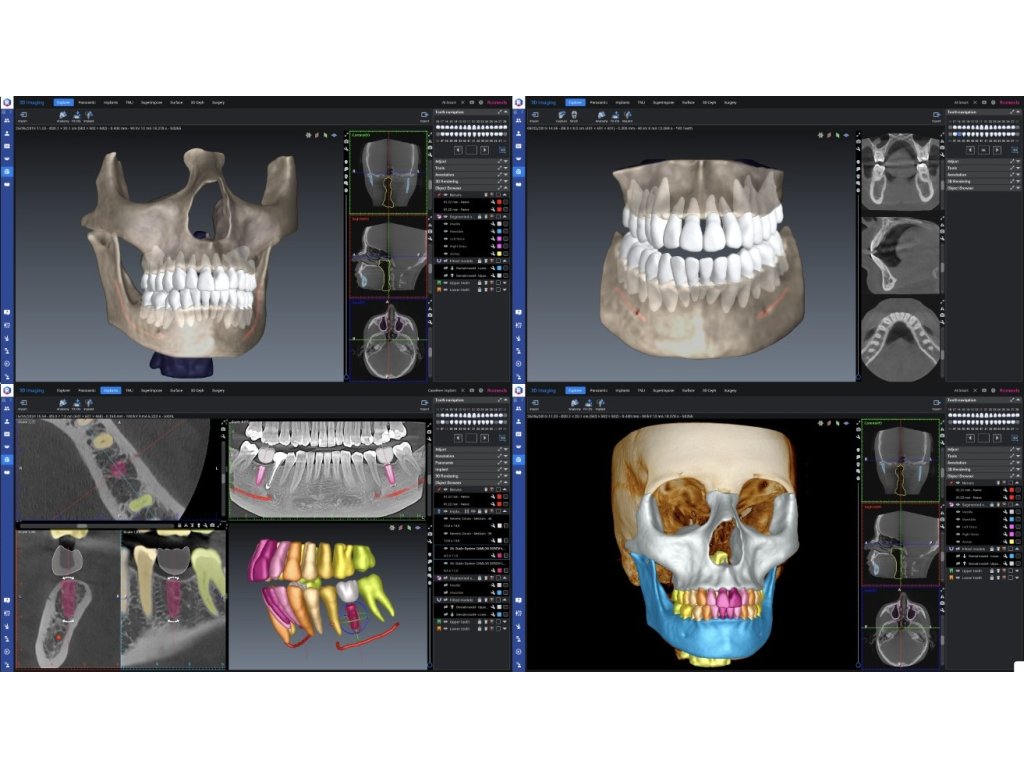Image resolution: width=1024 pixels, height=768 pixels.
Task: Click Anatomy tool icon in top-left window
Action: [63, 116]
